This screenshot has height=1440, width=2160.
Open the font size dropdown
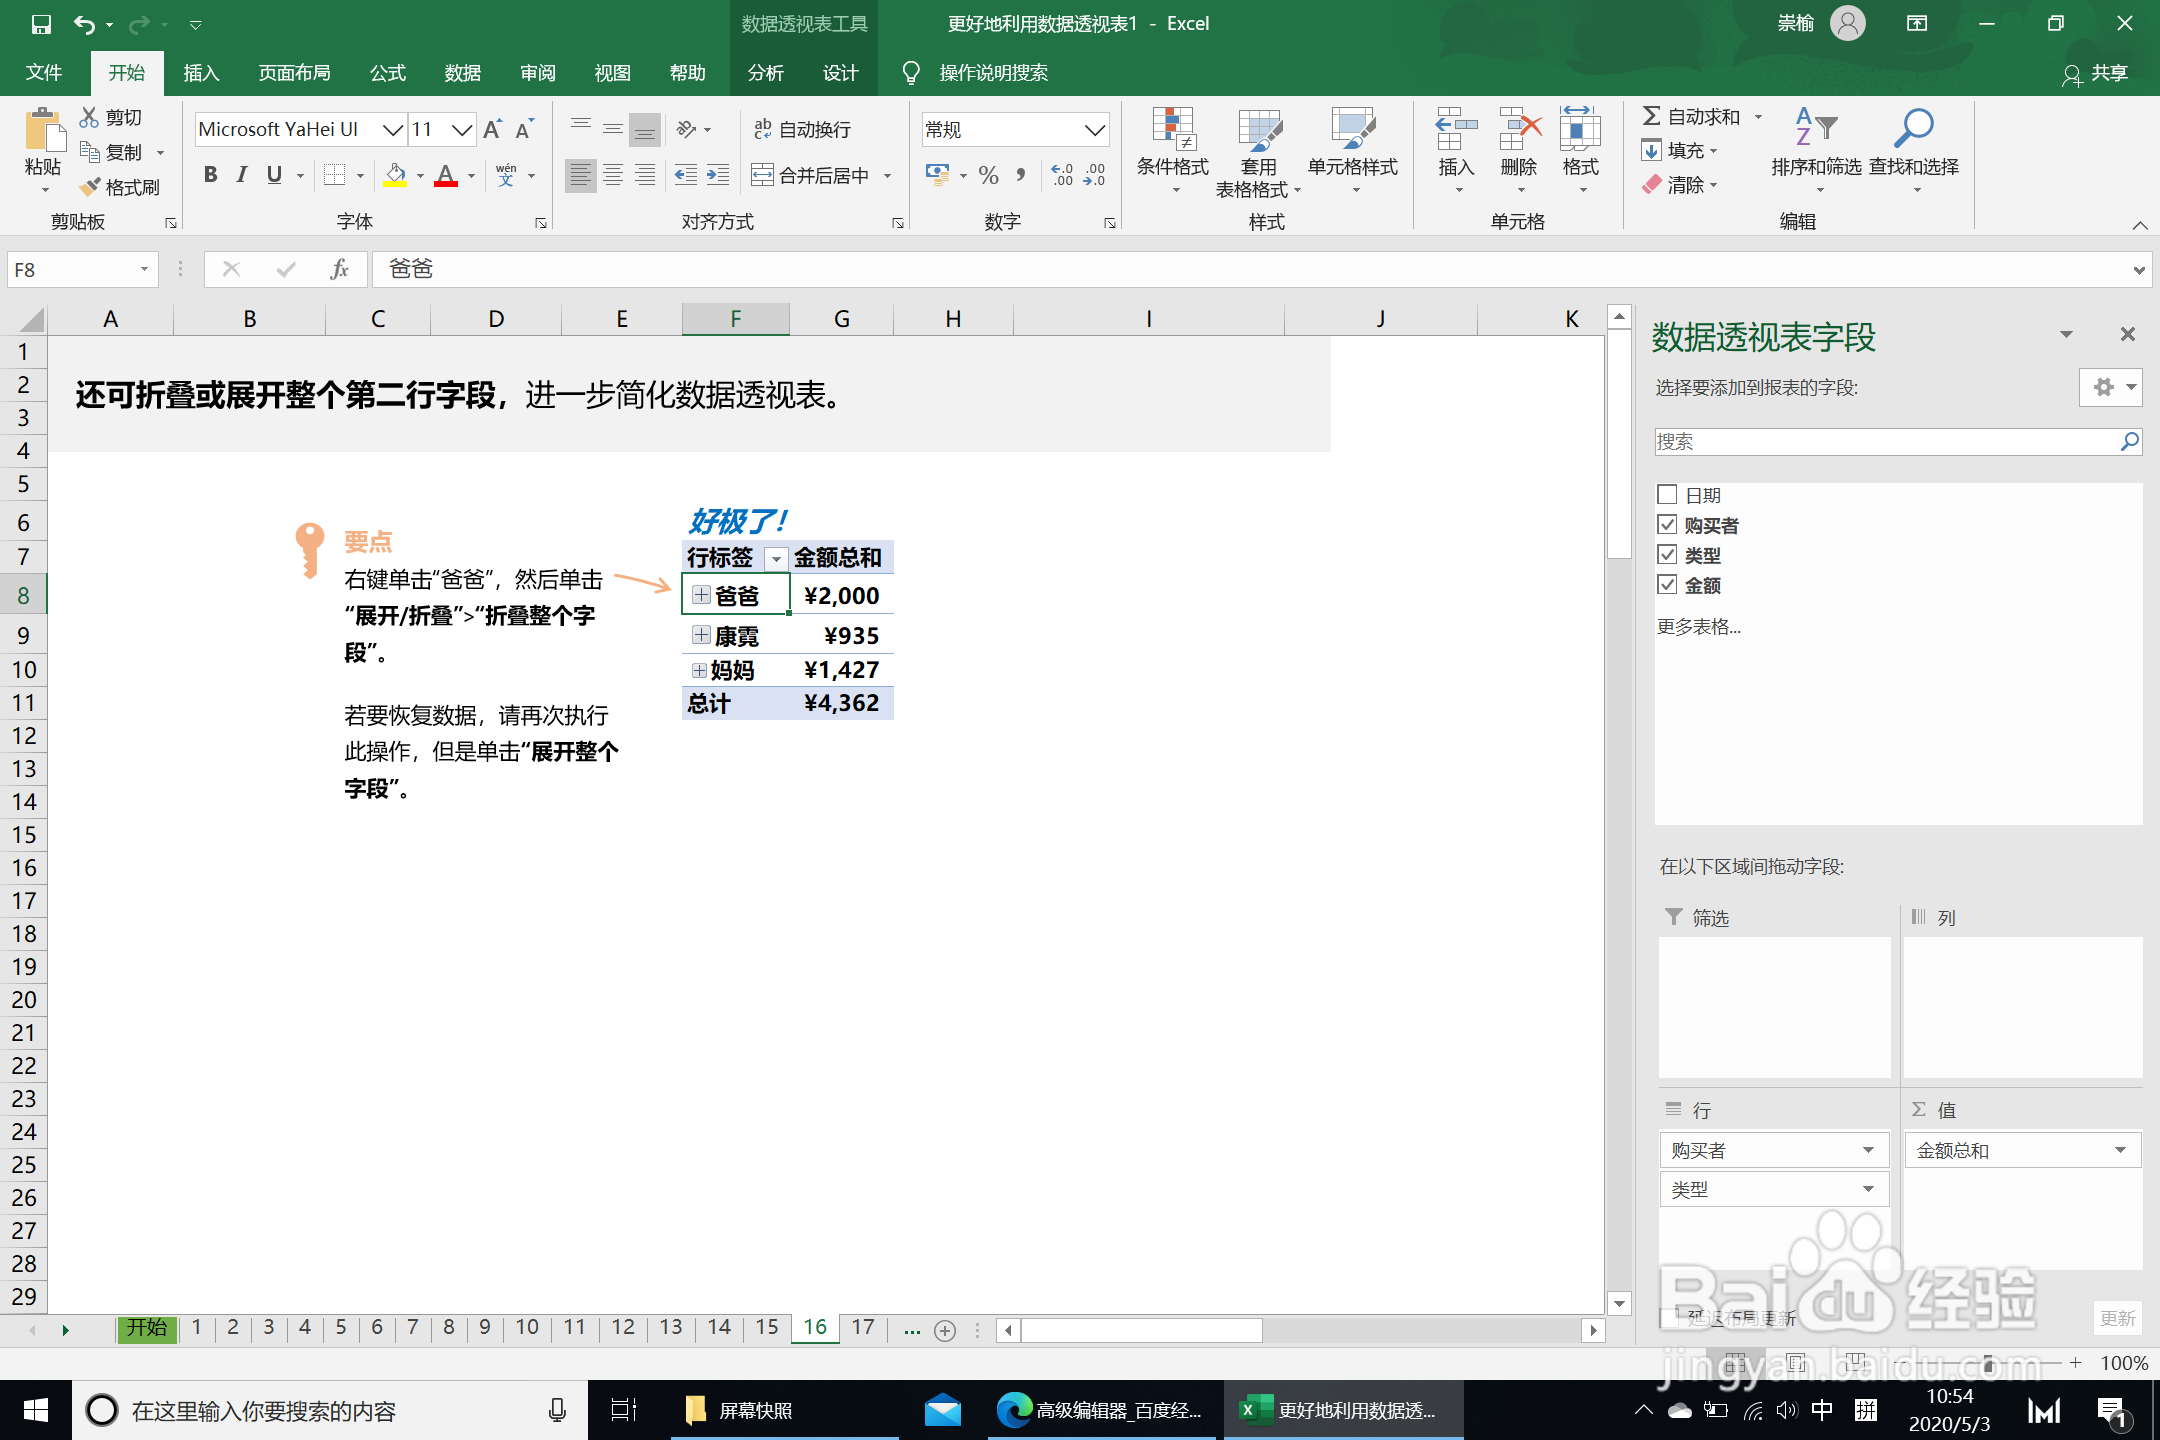tap(461, 129)
